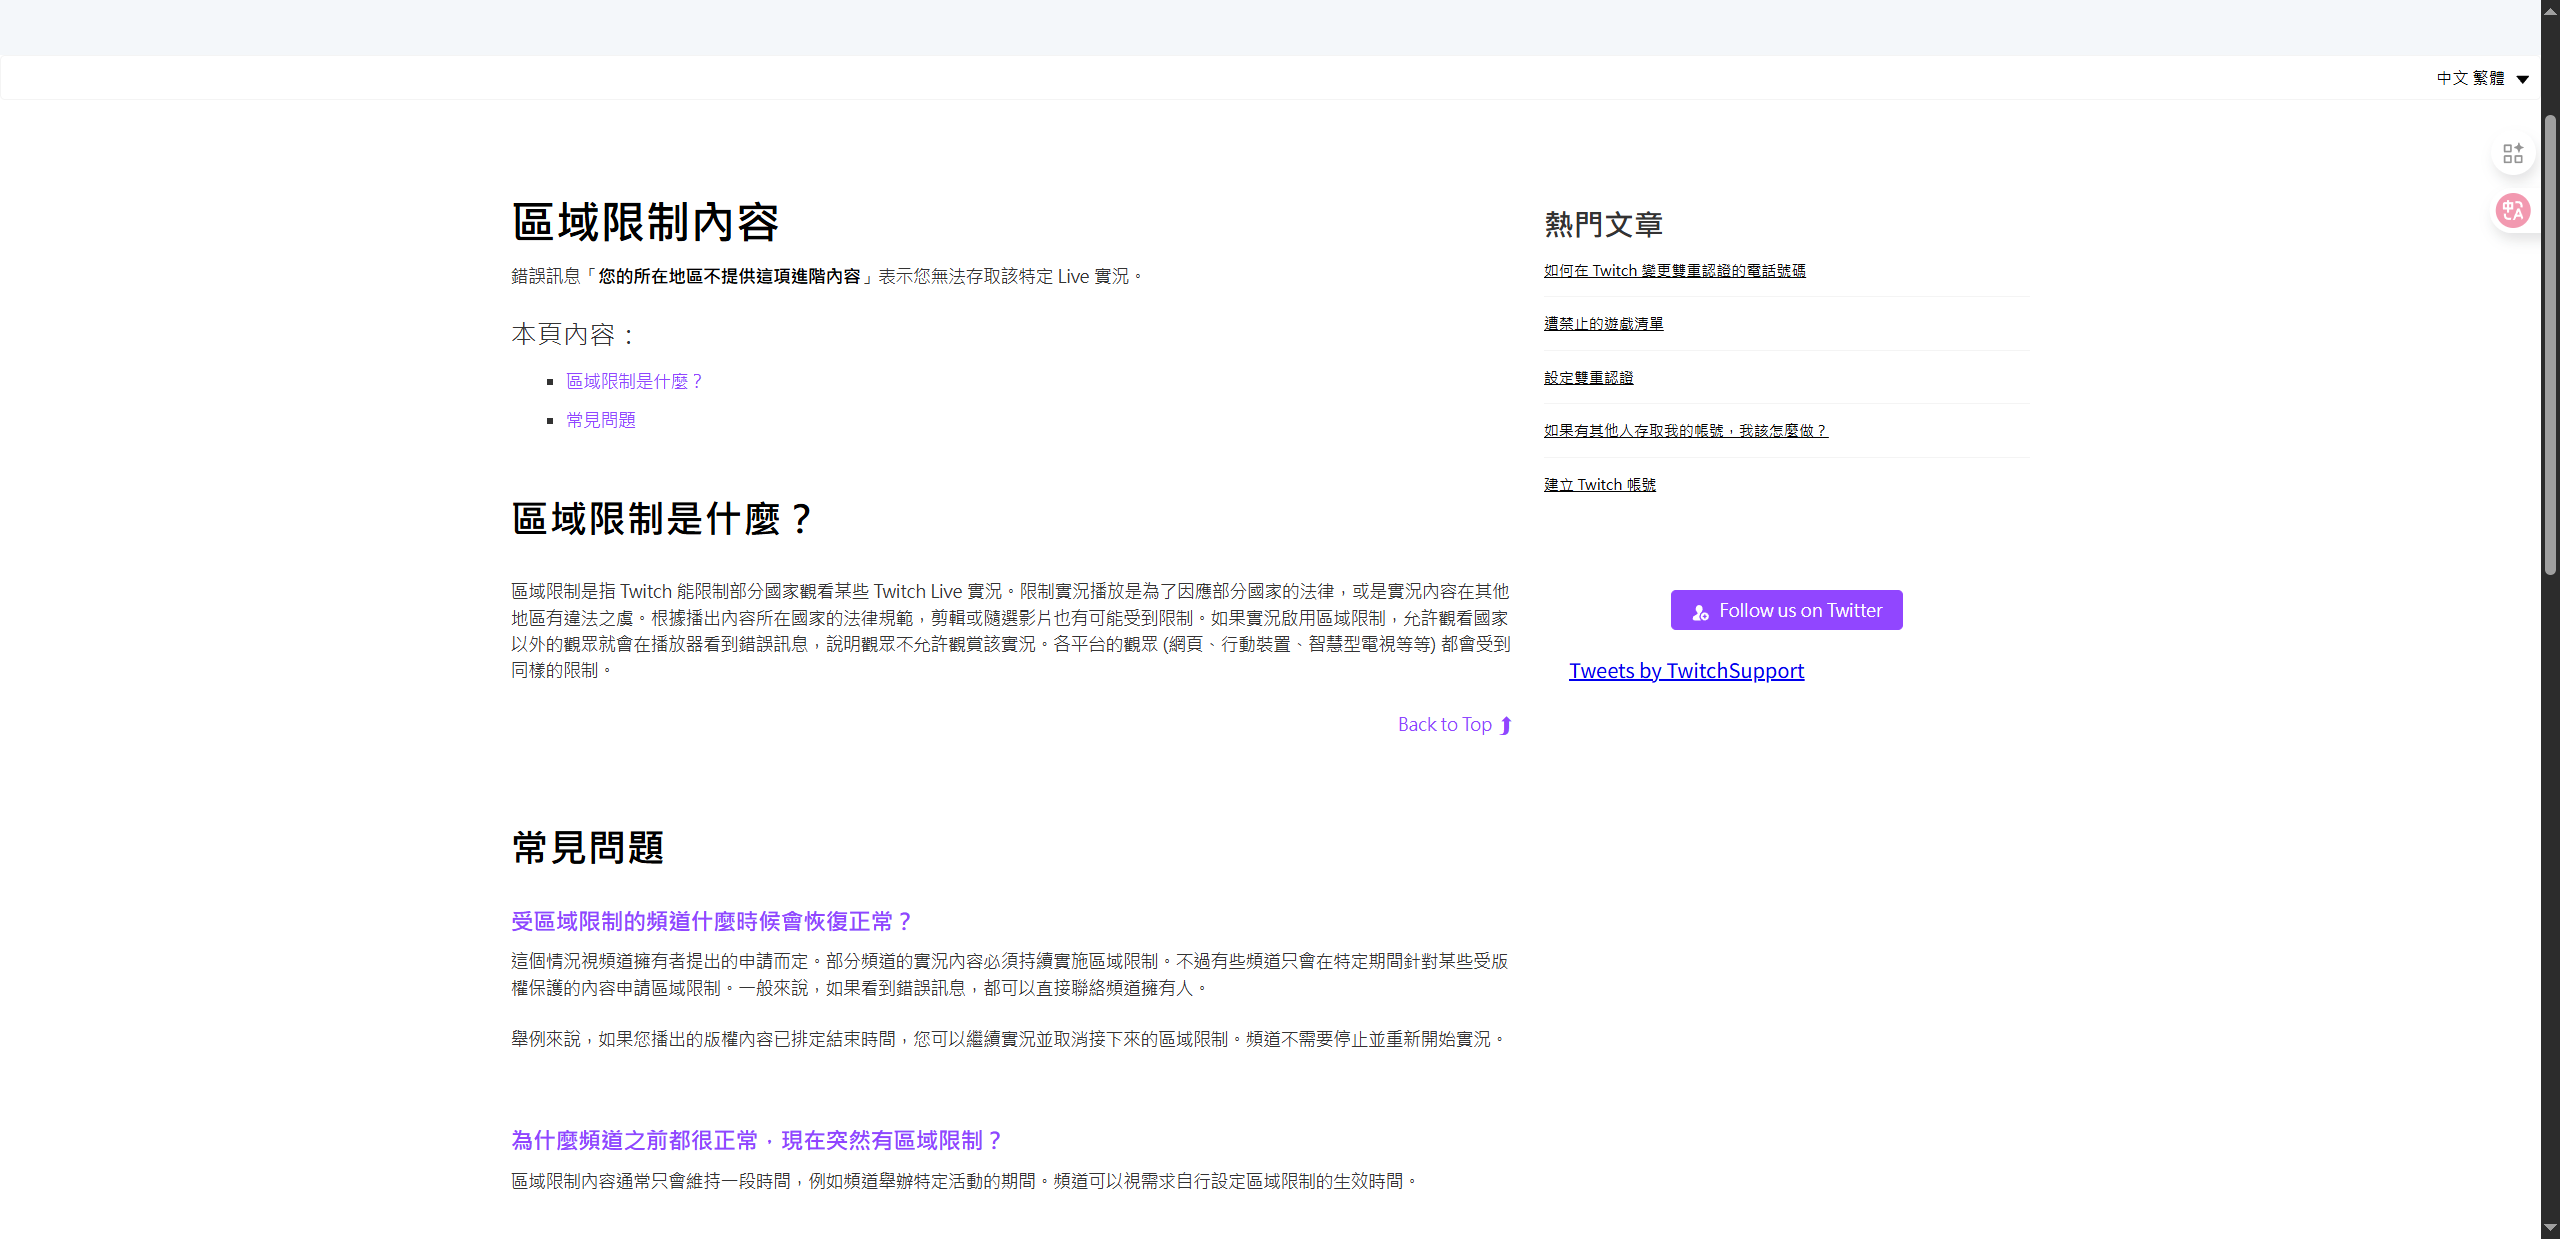Viewport: 2560px width, 1239px height.
Task: Jump to 常見問題 section link
Action: tap(601, 420)
